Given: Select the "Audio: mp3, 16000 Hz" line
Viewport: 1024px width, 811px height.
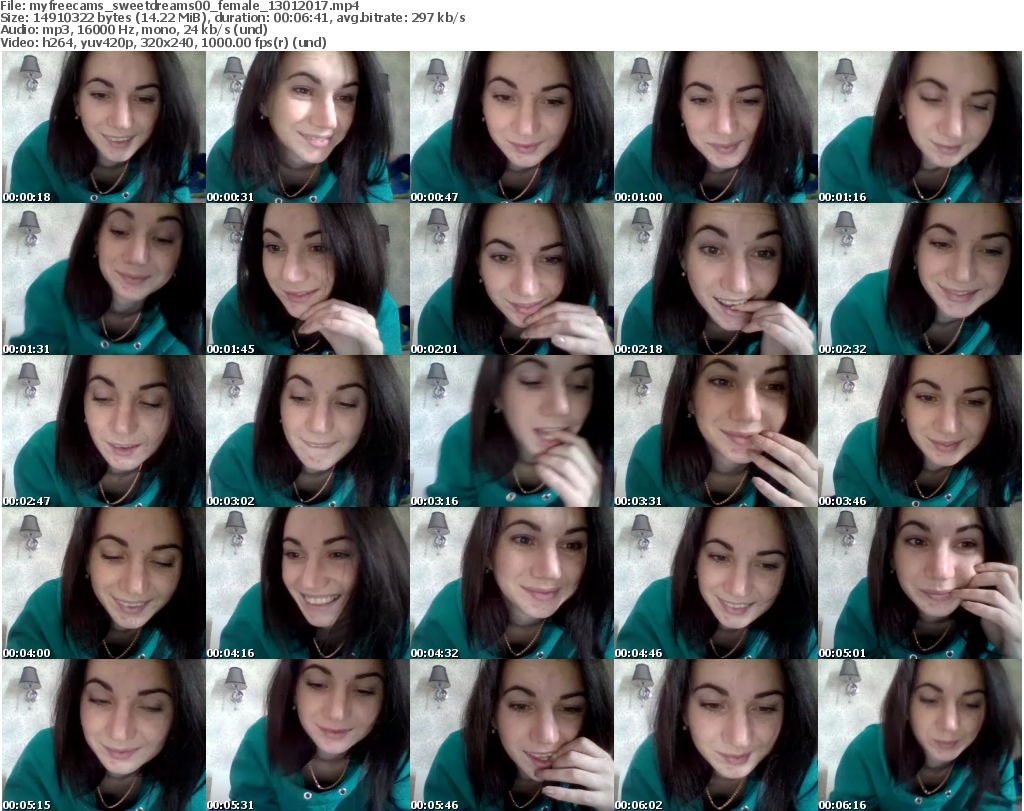Looking at the screenshot, I should 134,29.
